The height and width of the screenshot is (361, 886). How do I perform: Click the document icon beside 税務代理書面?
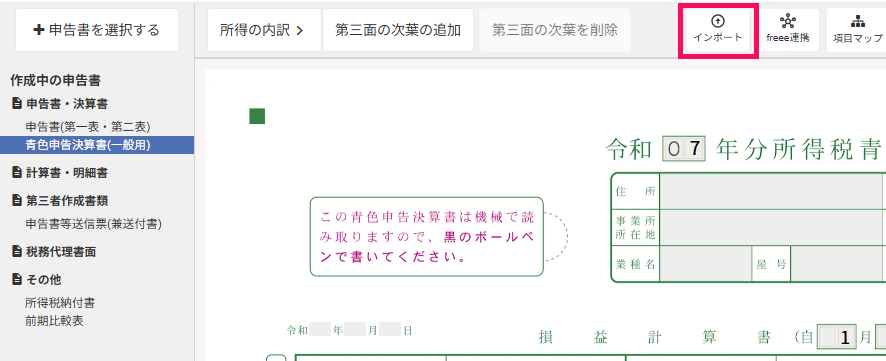(x=17, y=252)
